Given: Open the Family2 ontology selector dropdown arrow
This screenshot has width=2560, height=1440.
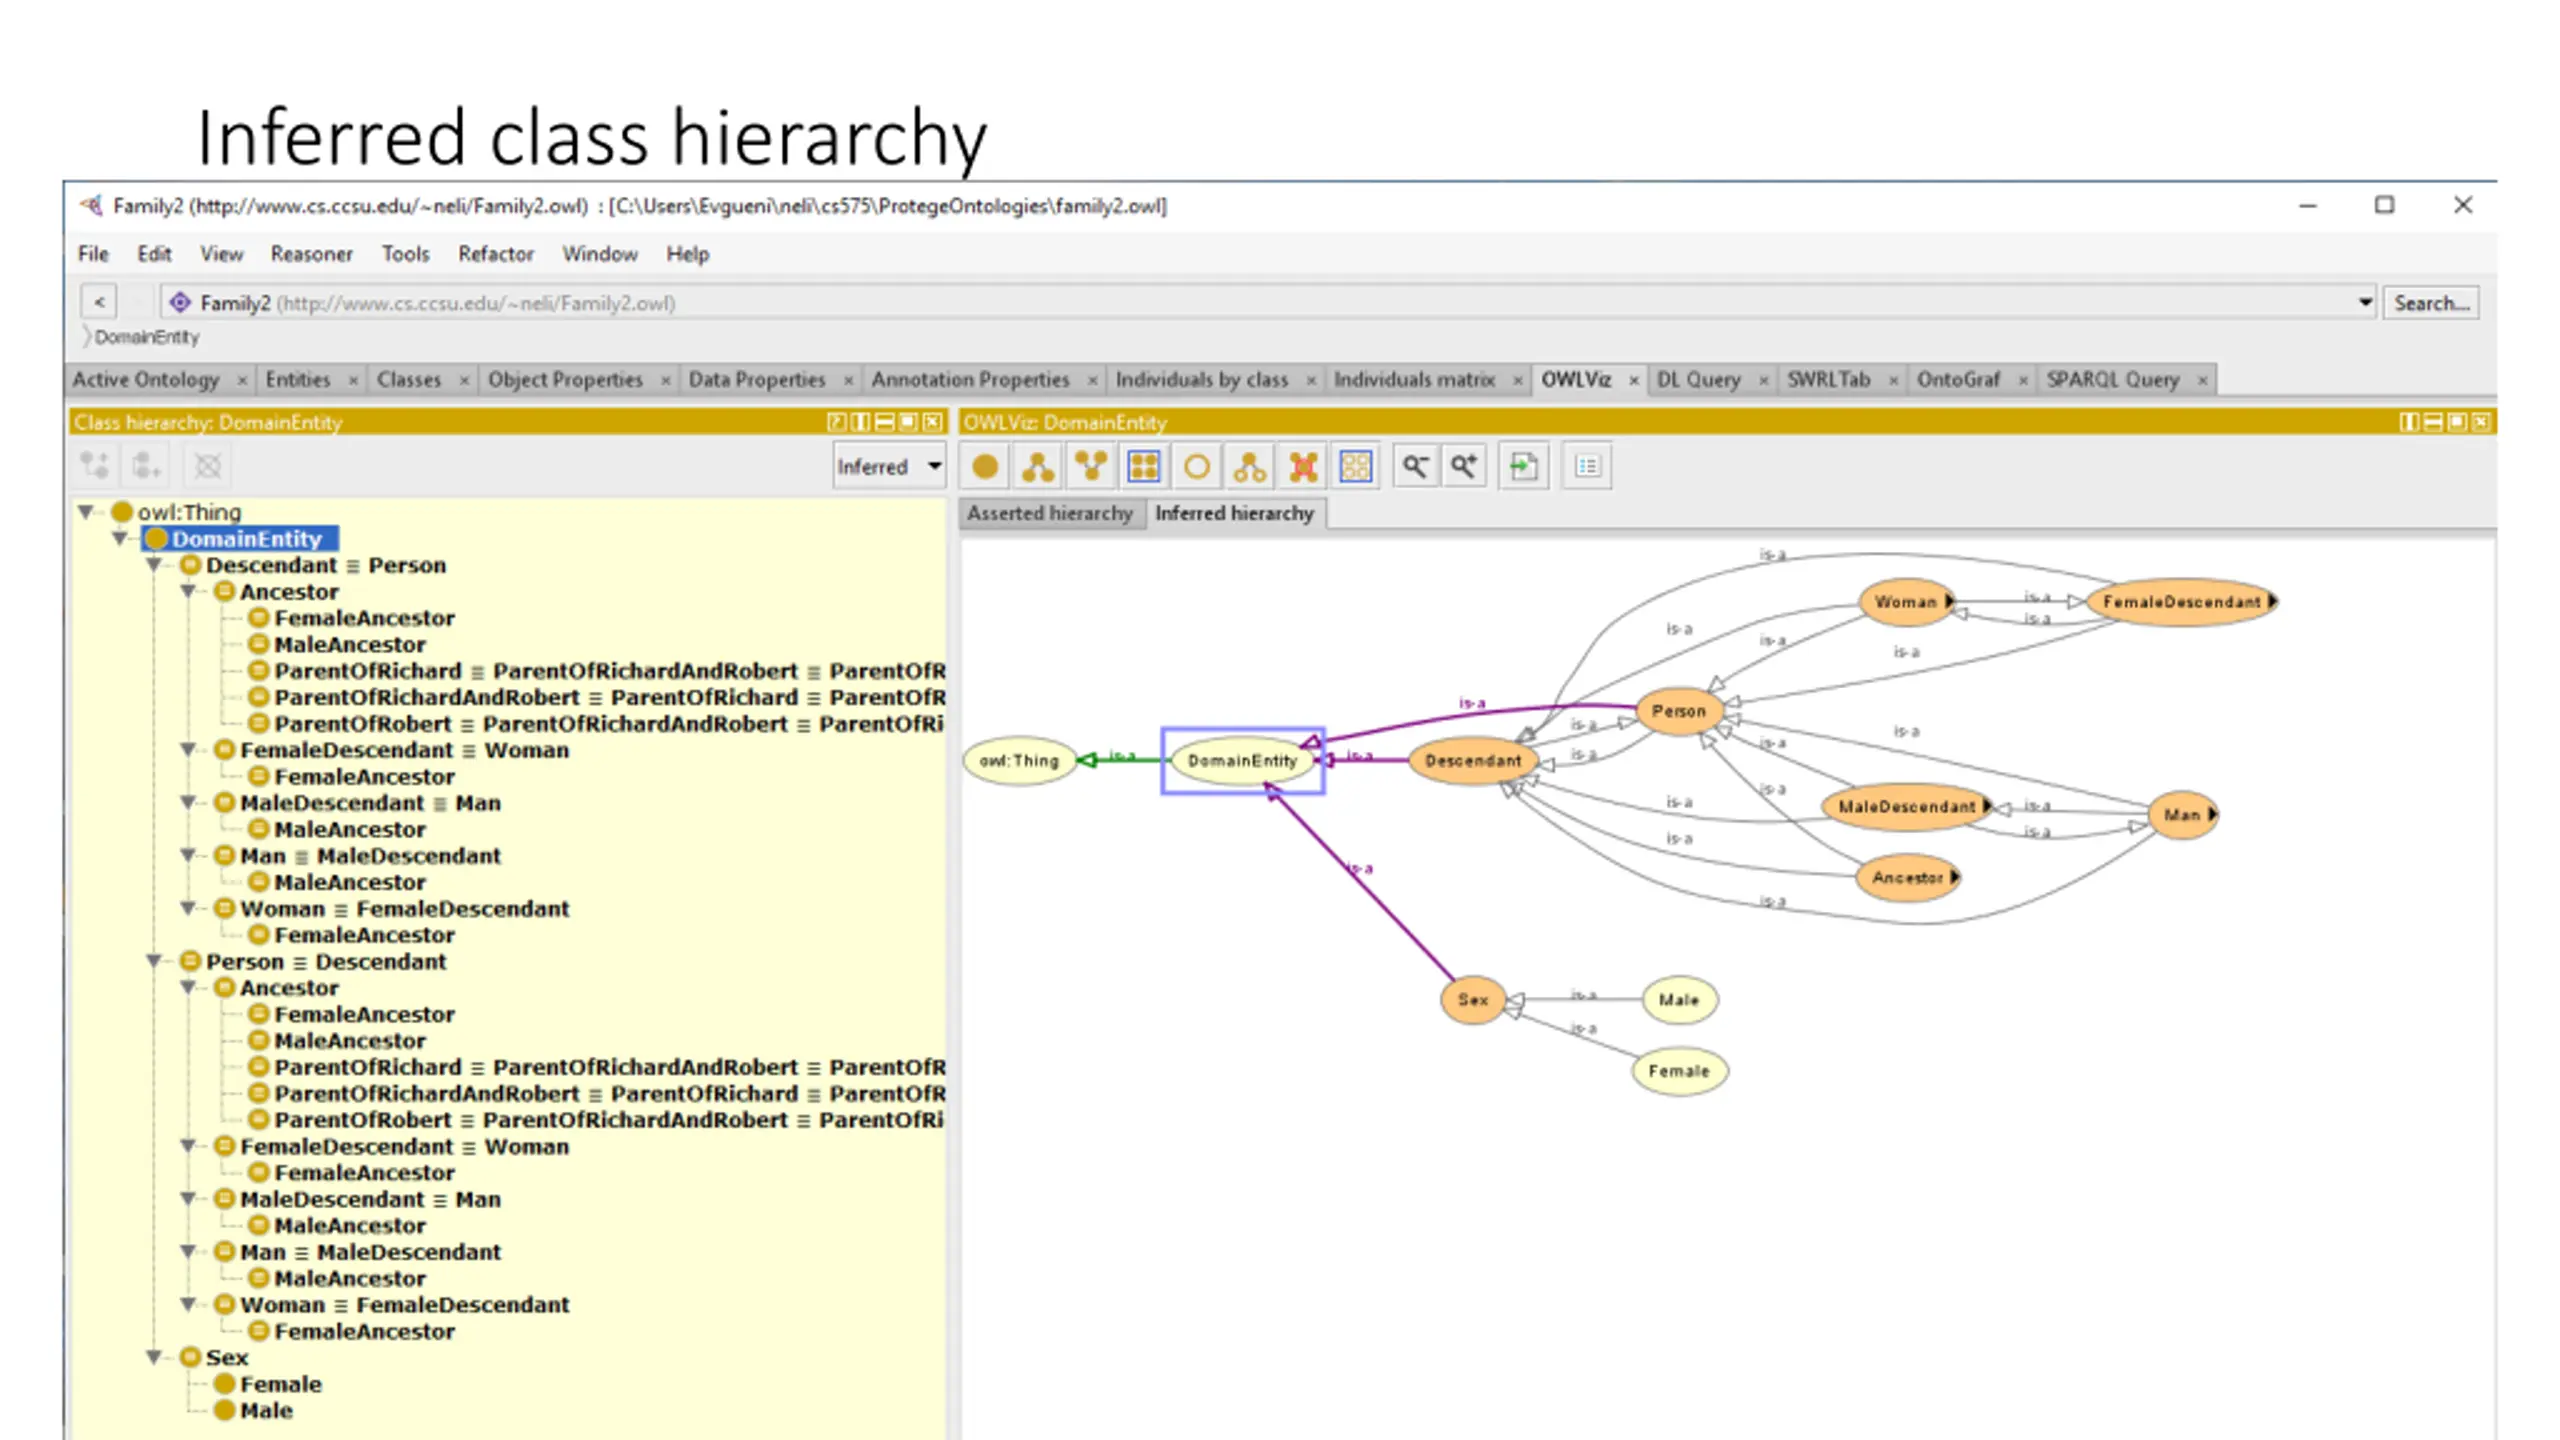Looking at the screenshot, I should (x=2365, y=302).
